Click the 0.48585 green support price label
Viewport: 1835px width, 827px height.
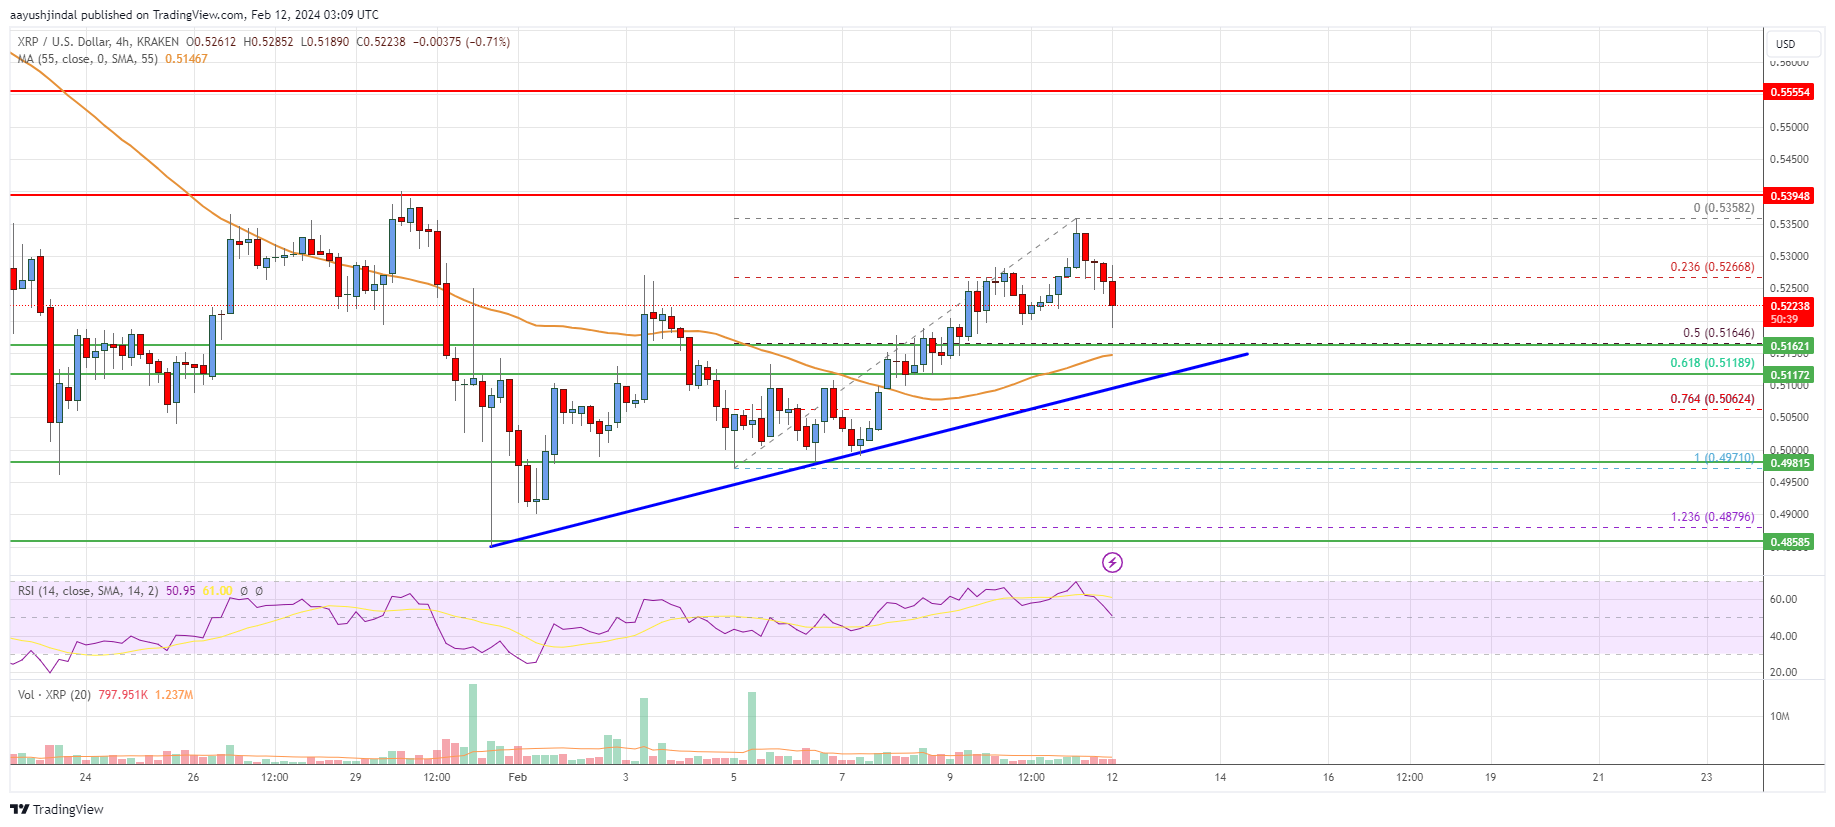pyautogui.click(x=1790, y=542)
